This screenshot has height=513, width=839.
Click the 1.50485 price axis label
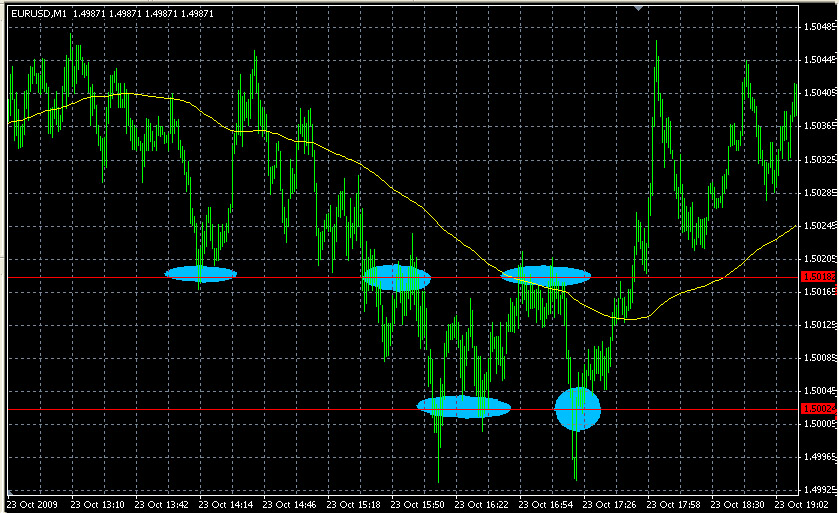click(x=819, y=27)
